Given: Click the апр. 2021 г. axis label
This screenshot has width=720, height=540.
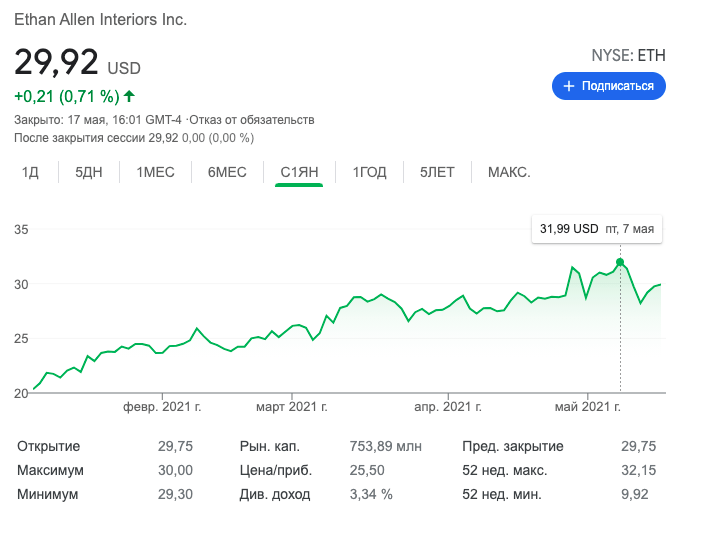Looking at the screenshot, I should pyautogui.click(x=448, y=407).
